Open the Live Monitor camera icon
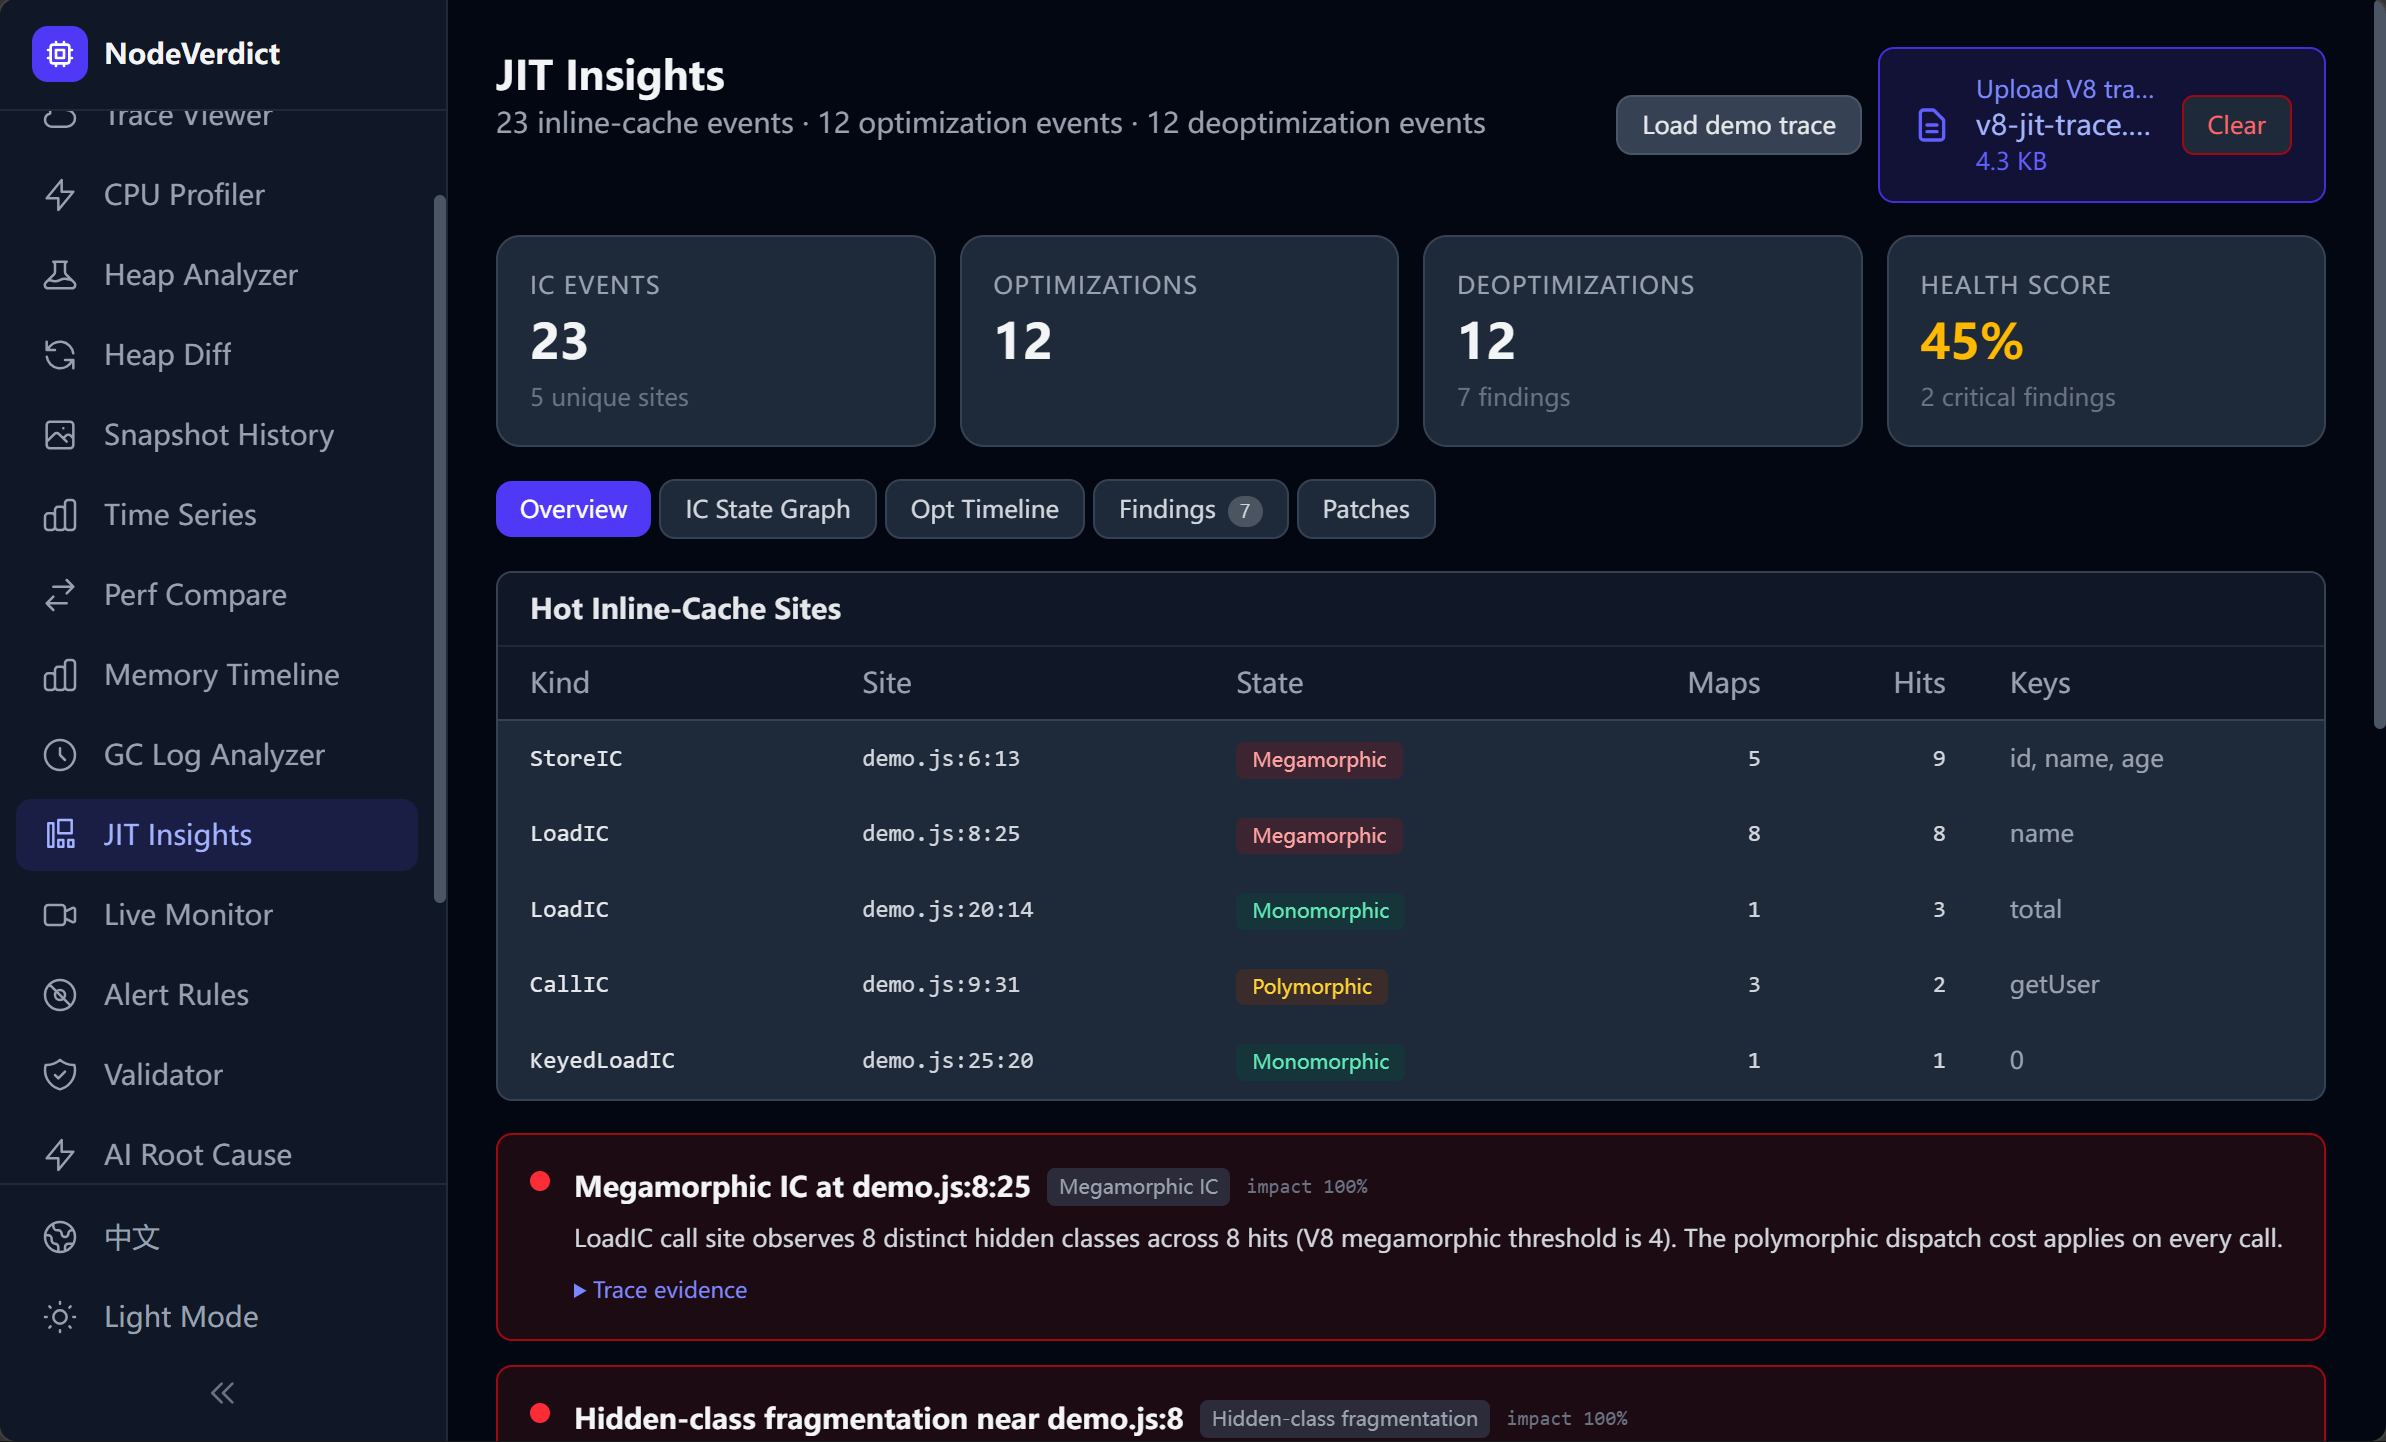 tap(60, 915)
